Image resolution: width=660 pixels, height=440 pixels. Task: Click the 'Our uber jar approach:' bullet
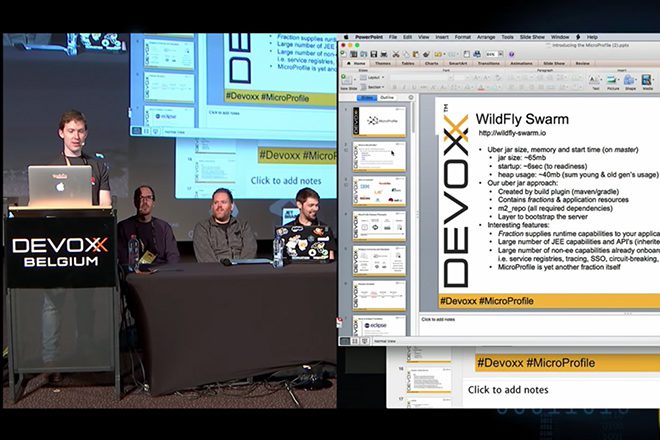tap(522, 183)
